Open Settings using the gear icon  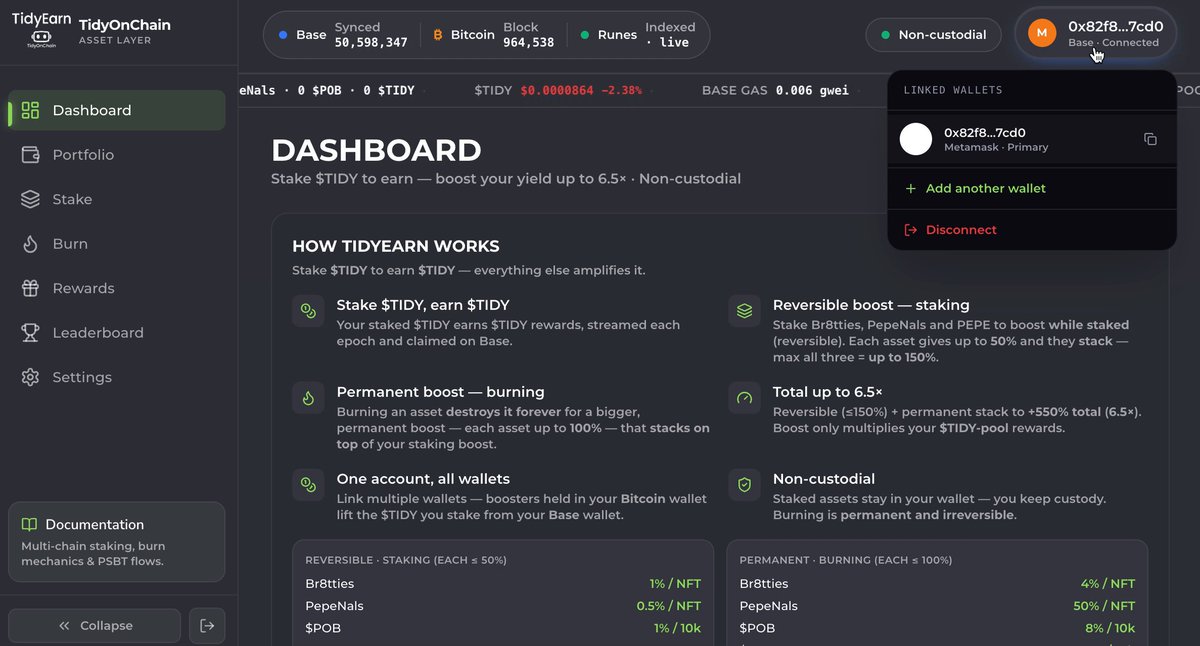click(x=31, y=377)
